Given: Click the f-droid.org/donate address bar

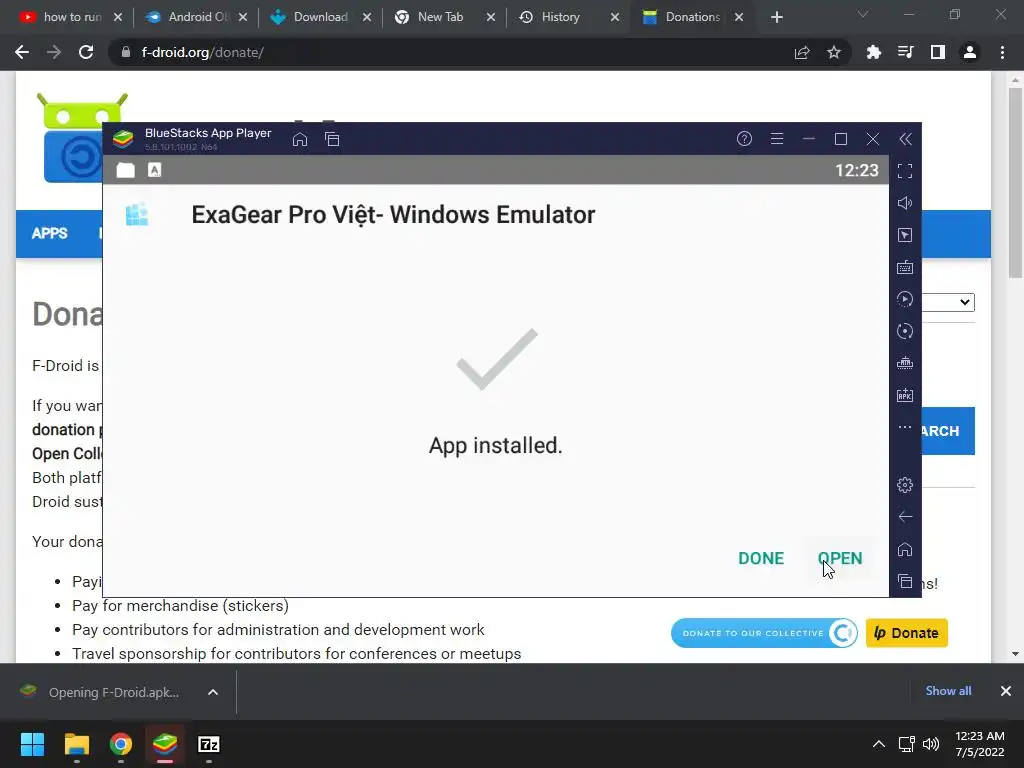Looking at the screenshot, I should (x=451, y=52).
